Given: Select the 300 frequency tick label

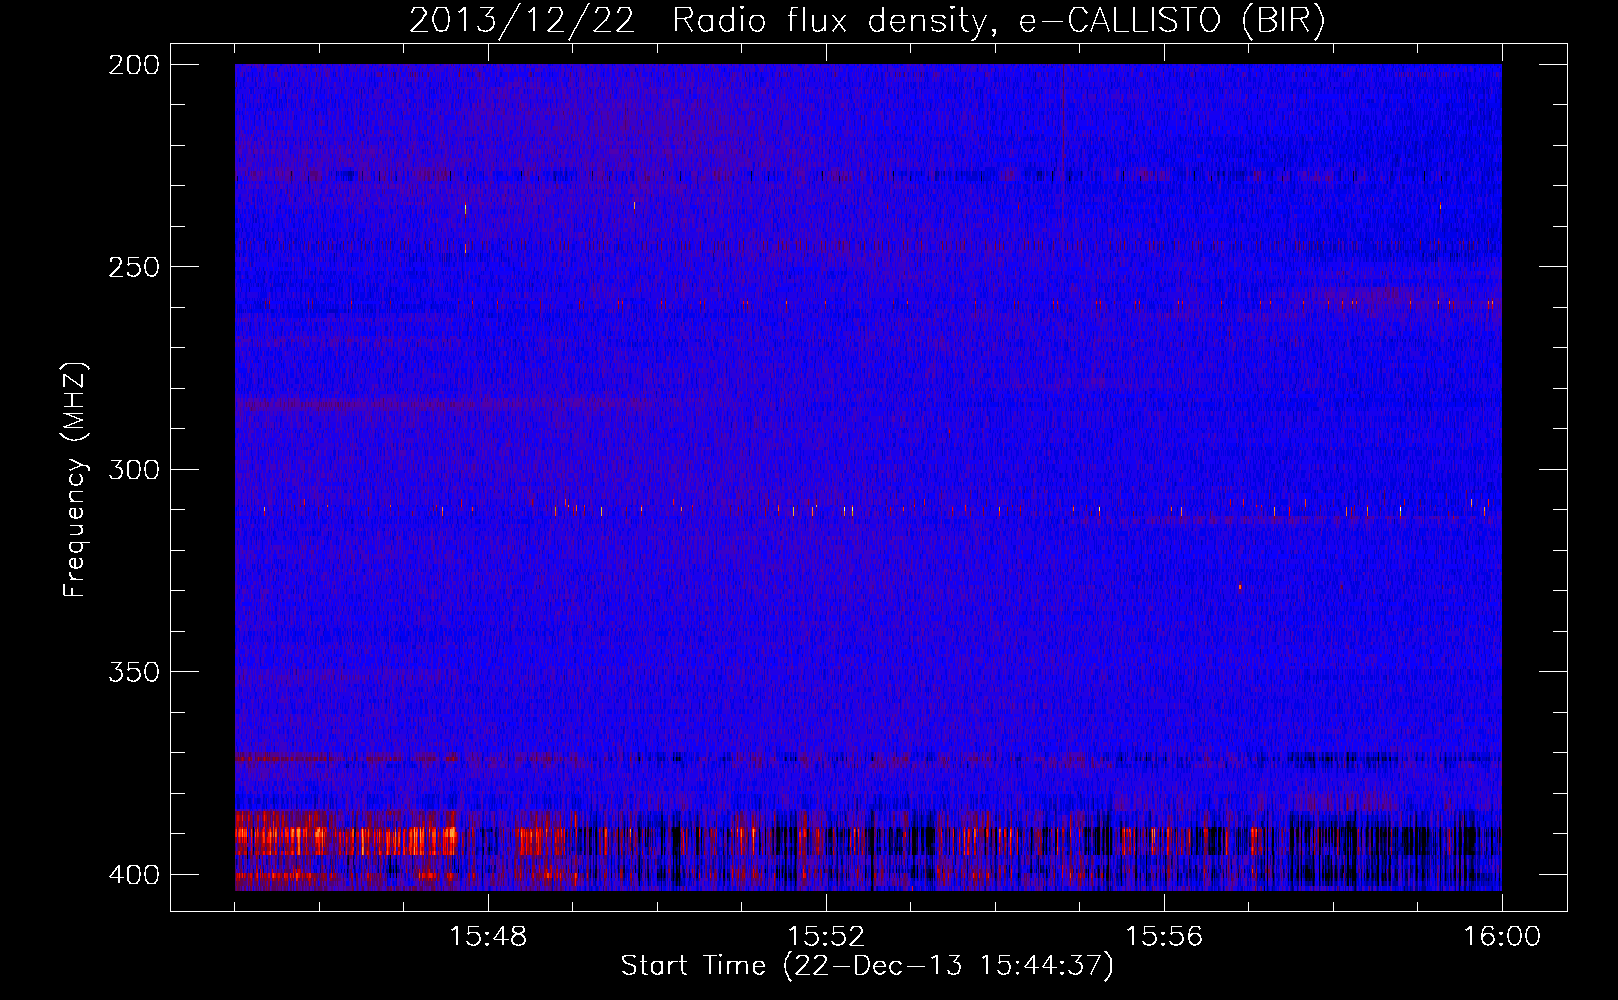Looking at the screenshot, I should (x=133, y=469).
